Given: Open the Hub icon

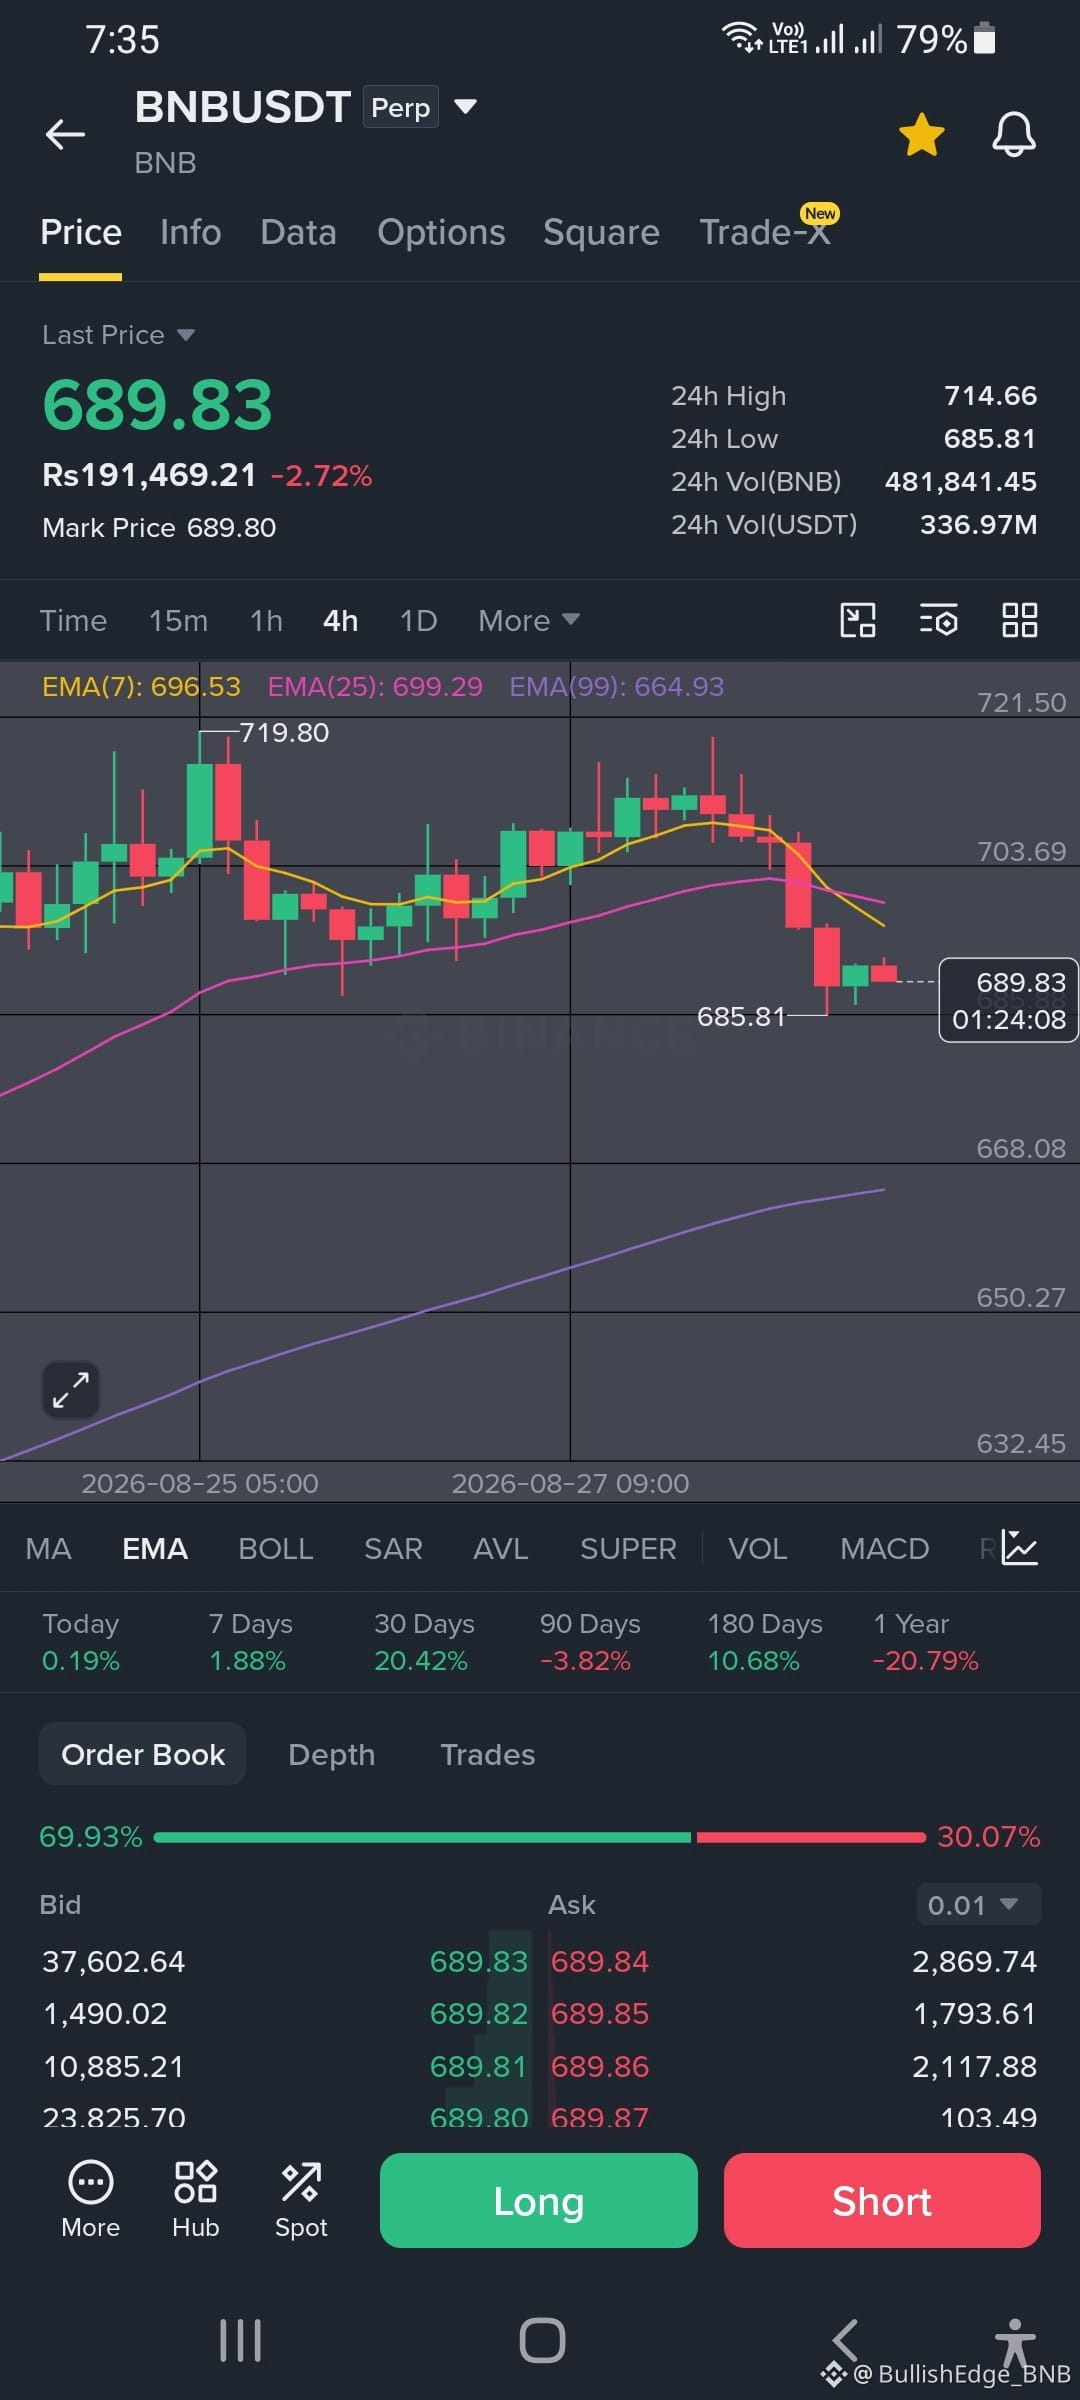Looking at the screenshot, I should coord(196,2199).
